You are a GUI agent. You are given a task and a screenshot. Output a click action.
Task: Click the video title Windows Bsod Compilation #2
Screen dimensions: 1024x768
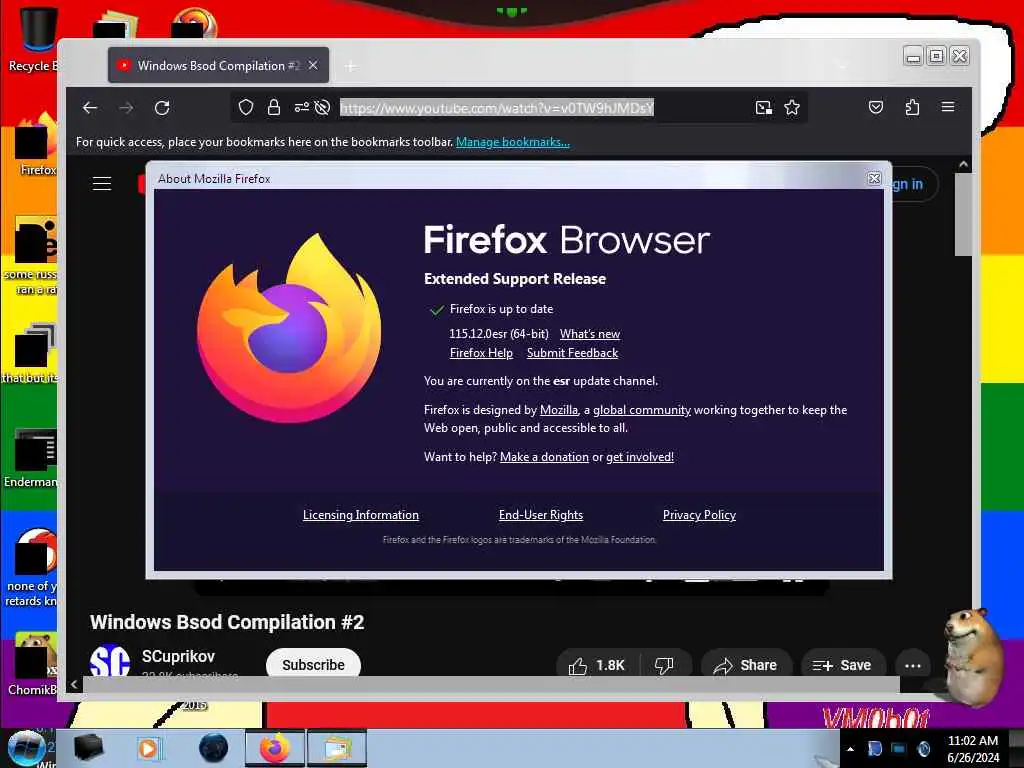tap(227, 622)
